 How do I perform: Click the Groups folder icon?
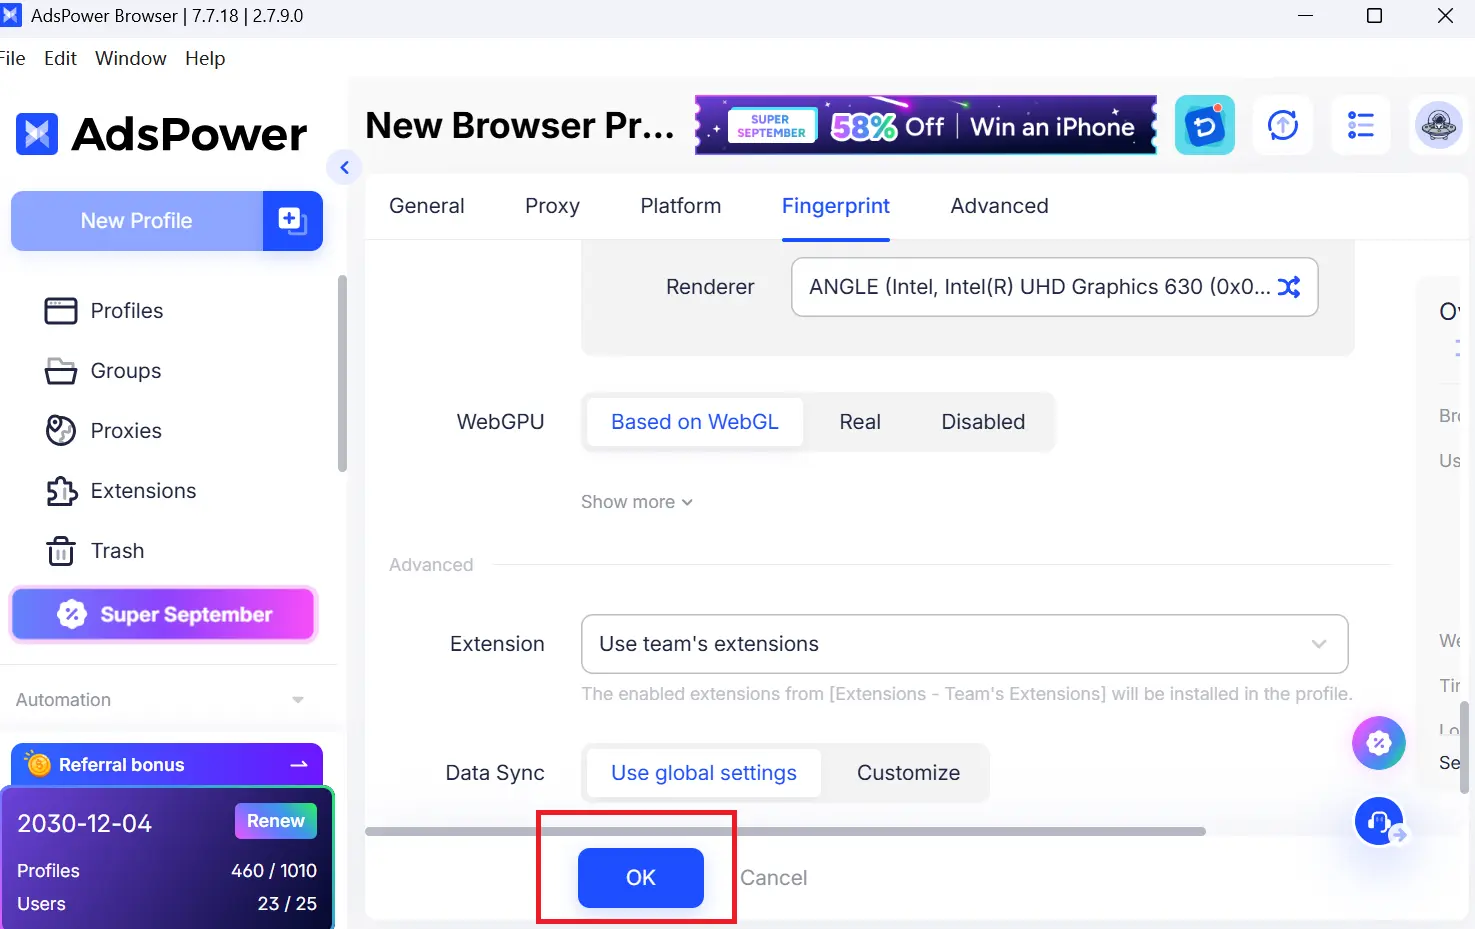click(61, 371)
